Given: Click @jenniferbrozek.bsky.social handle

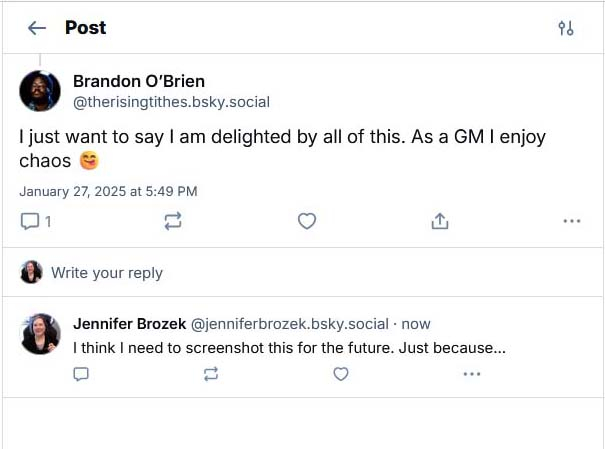Looking at the screenshot, I should coord(289,324).
